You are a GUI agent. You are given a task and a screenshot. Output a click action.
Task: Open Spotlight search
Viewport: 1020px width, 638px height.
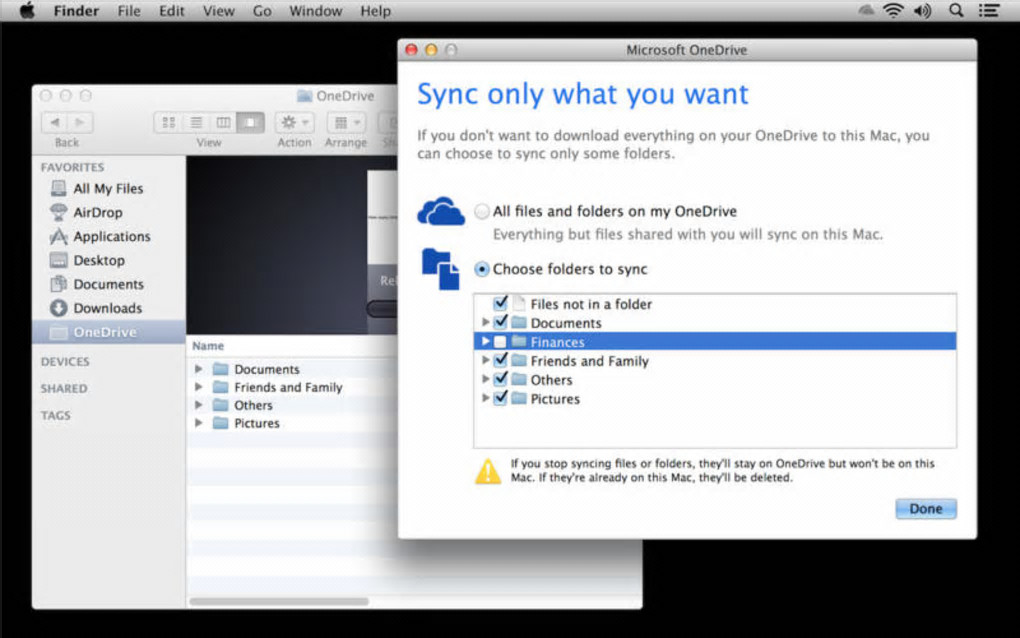(956, 10)
